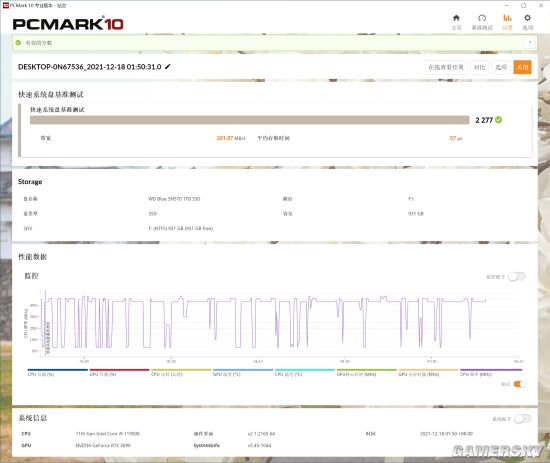Open the Home tab icon
This screenshot has width=550, height=463.
pyautogui.click(x=456, y=18)
